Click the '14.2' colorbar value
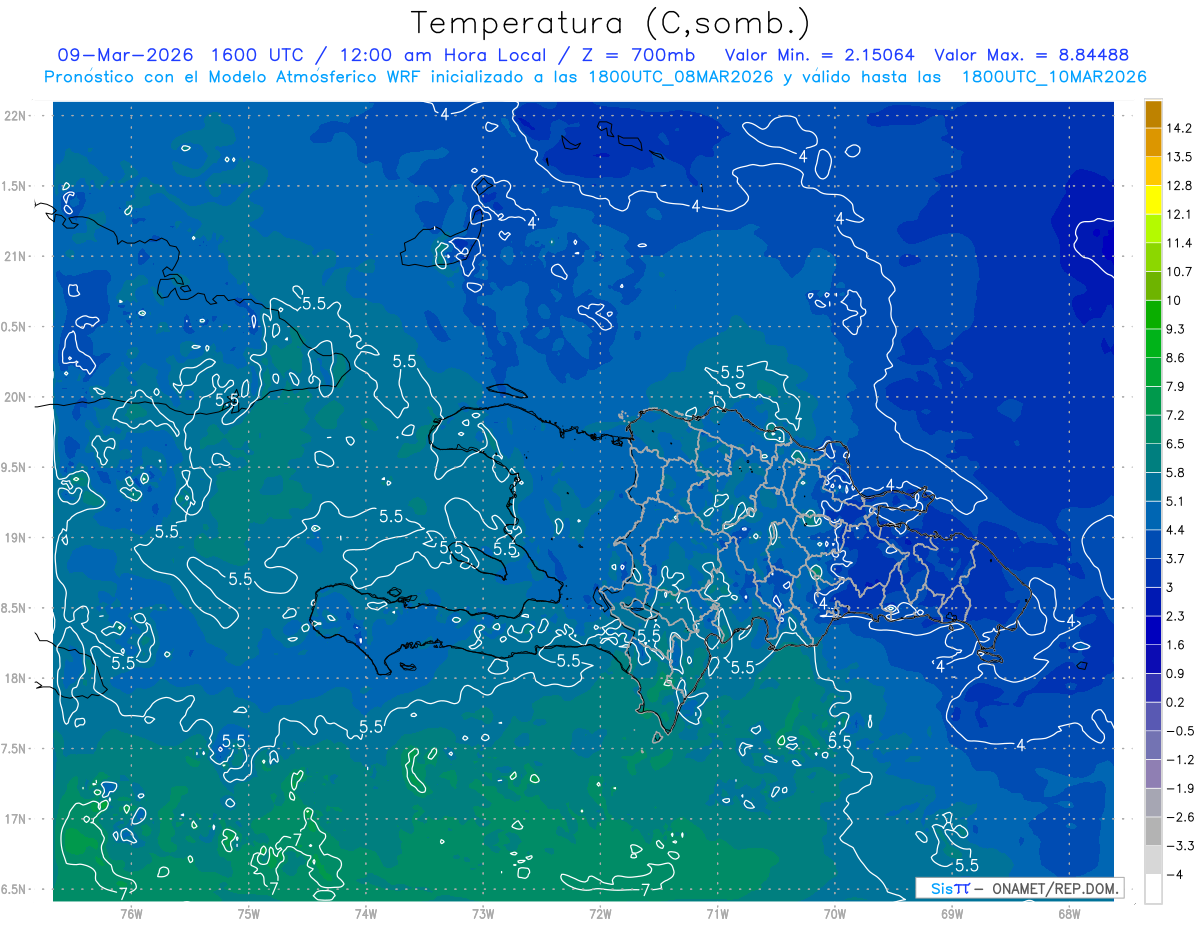This screenshot has width=1200, height=927. [x=1180, y=128]
